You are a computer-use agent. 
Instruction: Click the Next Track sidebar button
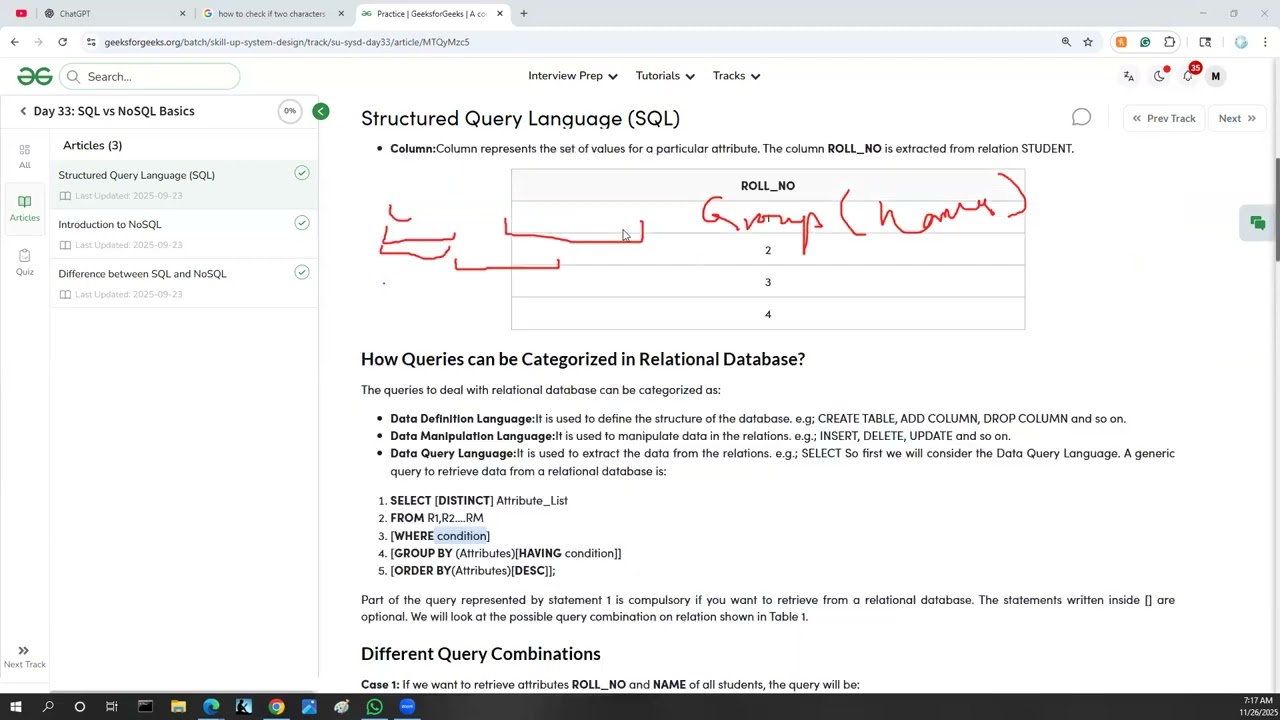(24, 657)
